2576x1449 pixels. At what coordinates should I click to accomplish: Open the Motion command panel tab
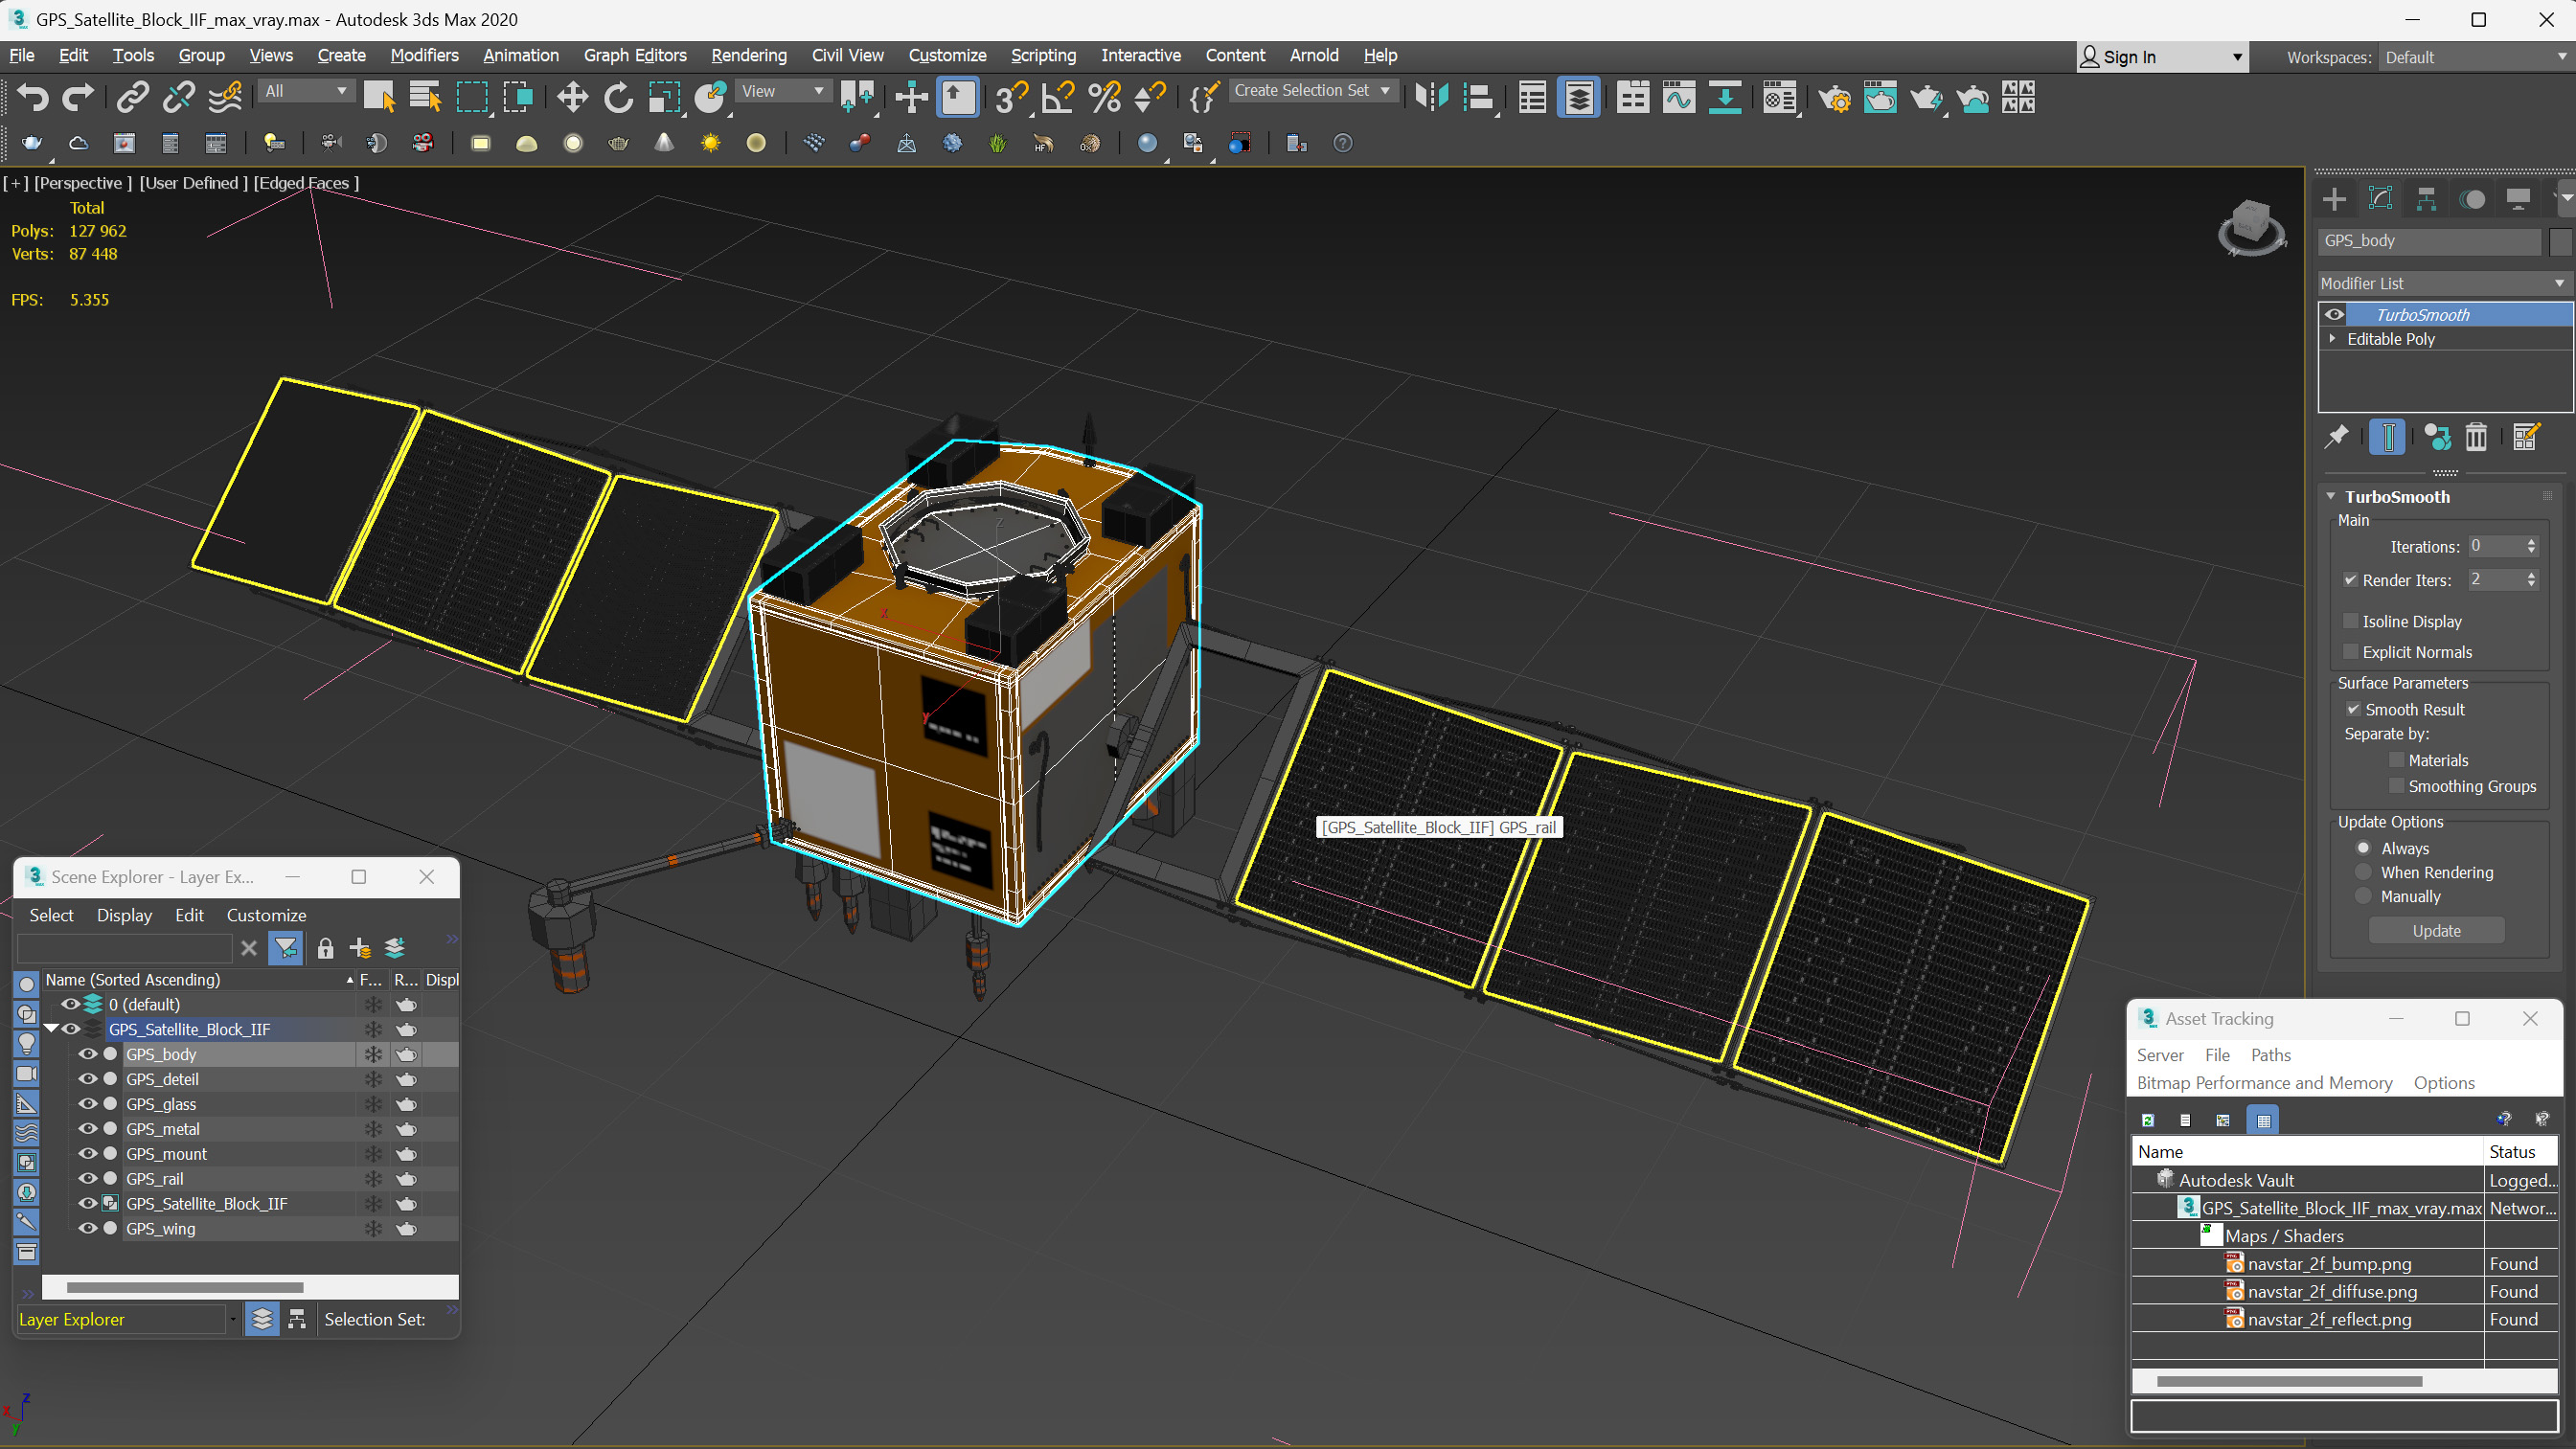pos(2472,199)
